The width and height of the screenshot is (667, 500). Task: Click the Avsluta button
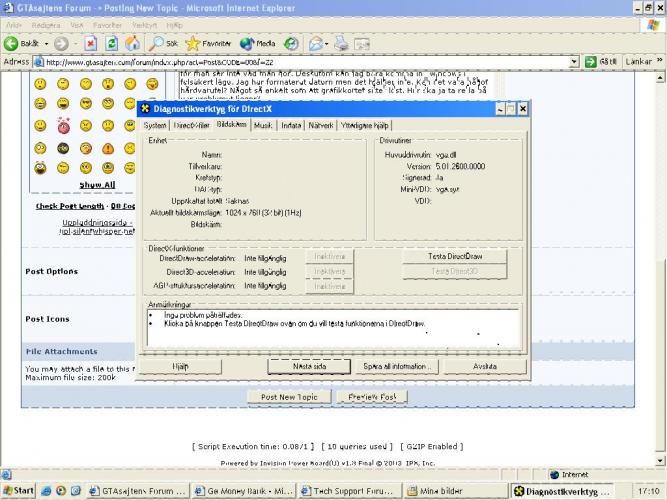tap(485, 367)
